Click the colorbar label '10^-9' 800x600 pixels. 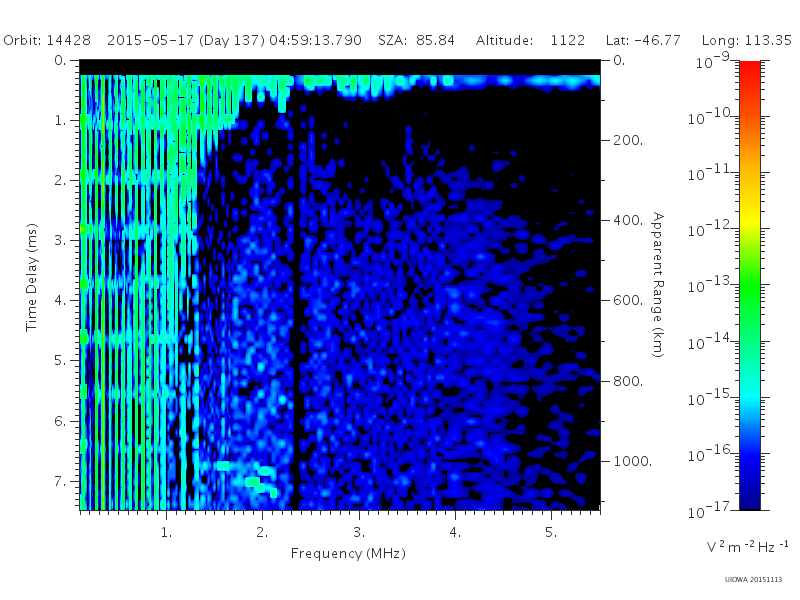[x=713, y=61]
